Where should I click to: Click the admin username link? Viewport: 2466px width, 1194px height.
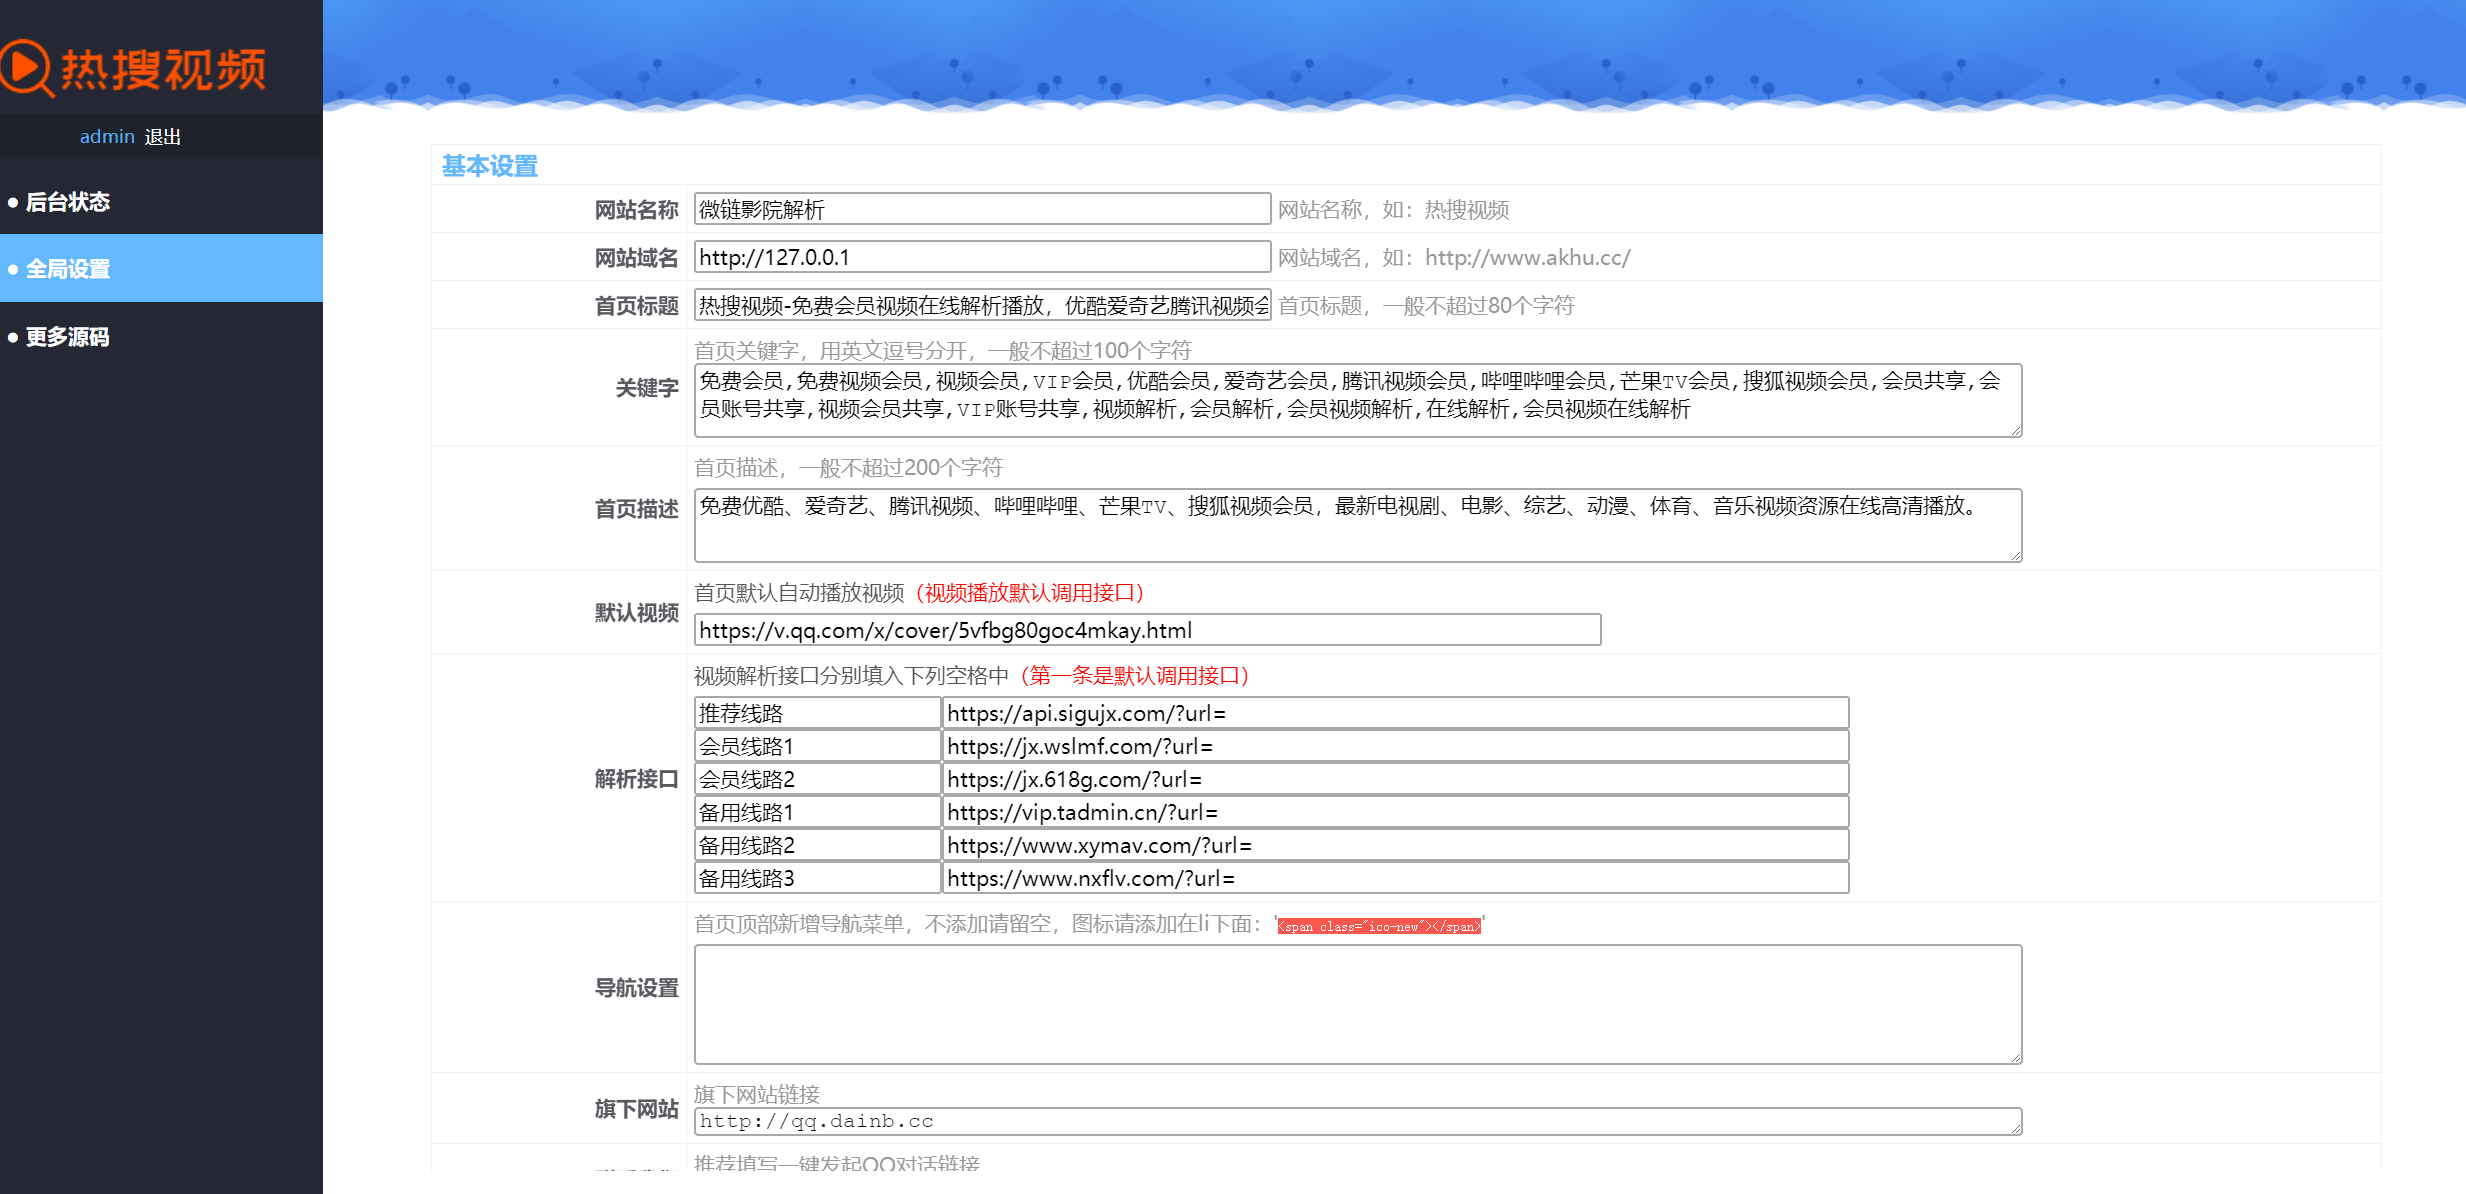tap(107, 137)
